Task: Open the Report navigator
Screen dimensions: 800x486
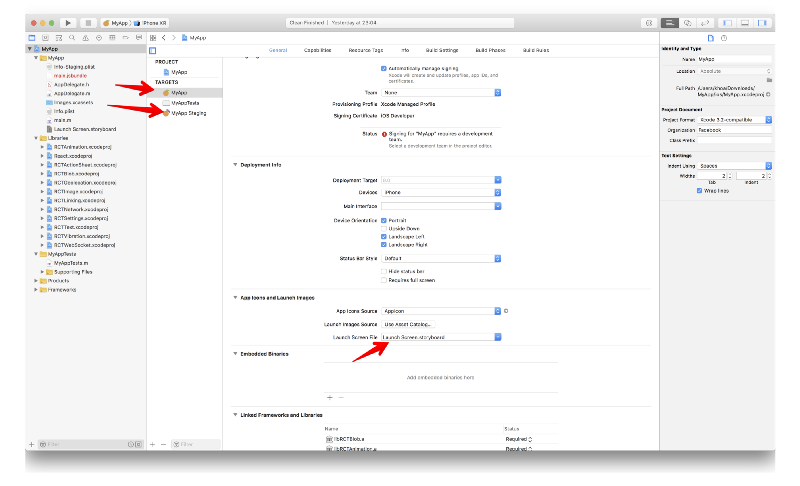Action: pos(139,38)
